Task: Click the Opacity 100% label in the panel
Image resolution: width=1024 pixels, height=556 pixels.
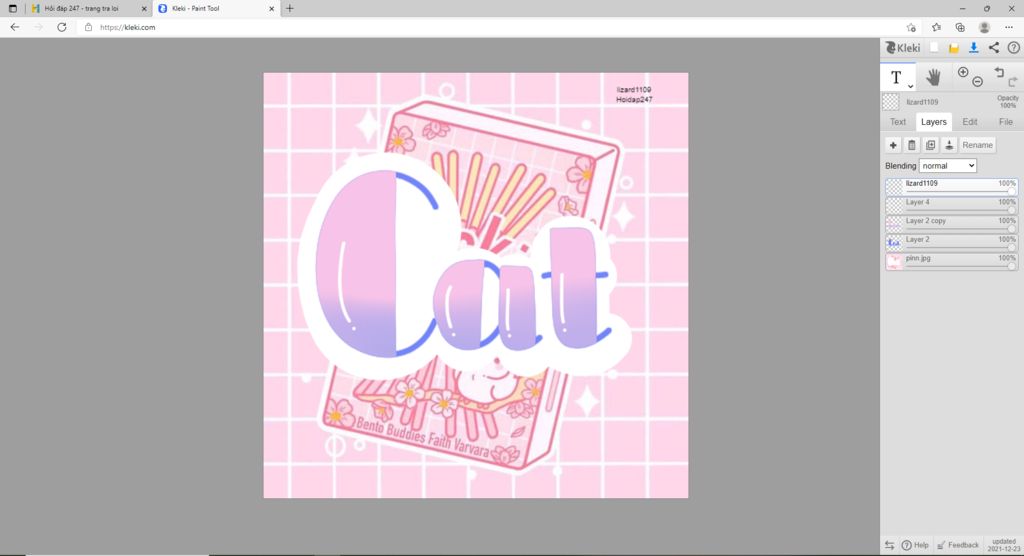Action: click(1008, 101)
